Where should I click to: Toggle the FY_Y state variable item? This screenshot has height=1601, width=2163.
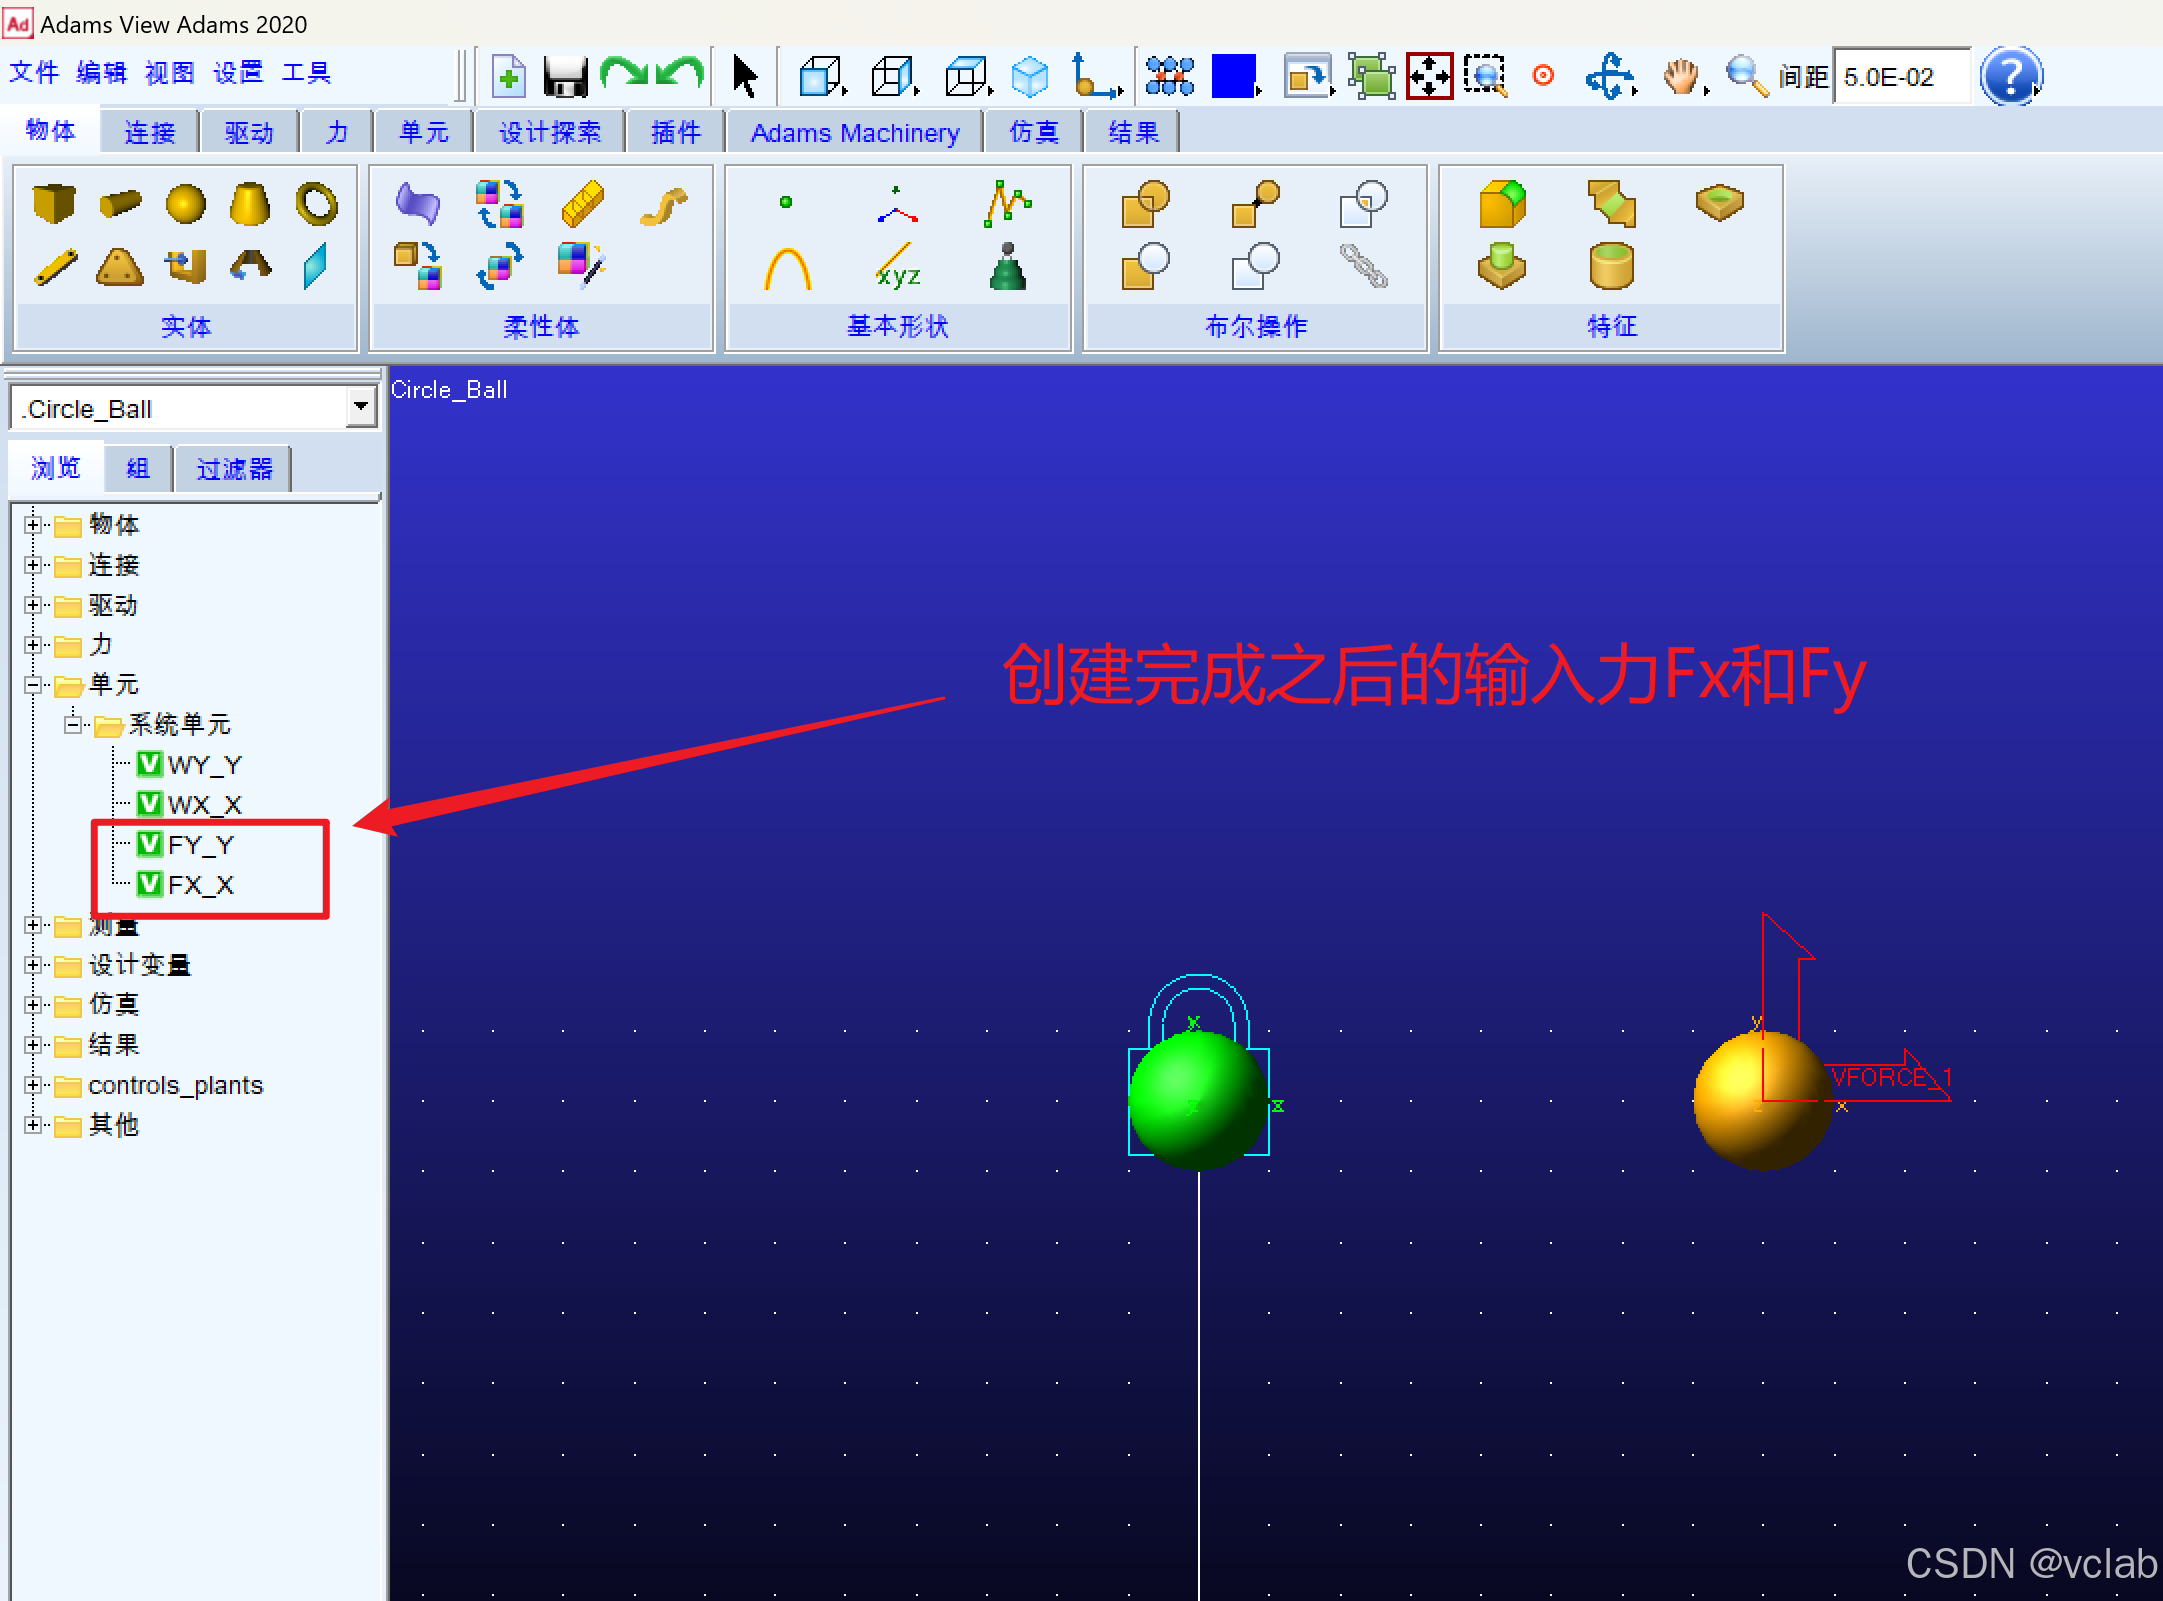point(200,845)
